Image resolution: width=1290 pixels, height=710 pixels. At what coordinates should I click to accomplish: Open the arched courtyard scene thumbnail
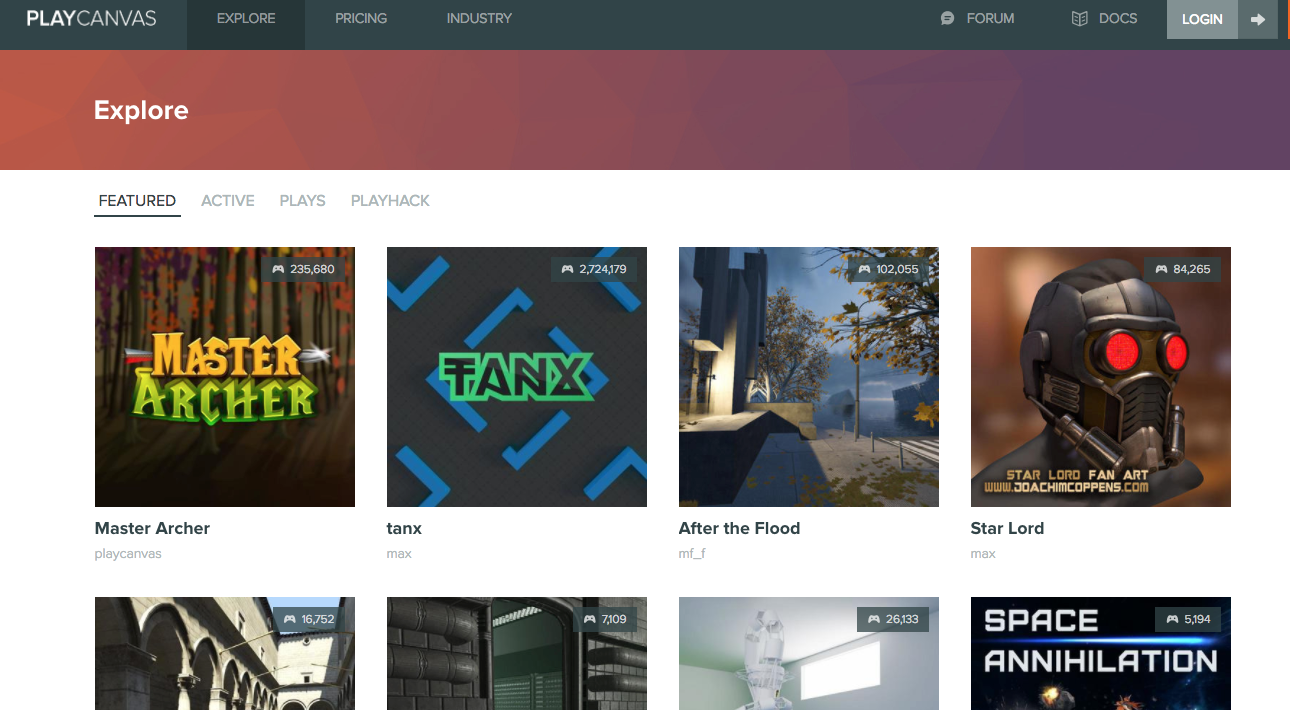coord(225,654)
